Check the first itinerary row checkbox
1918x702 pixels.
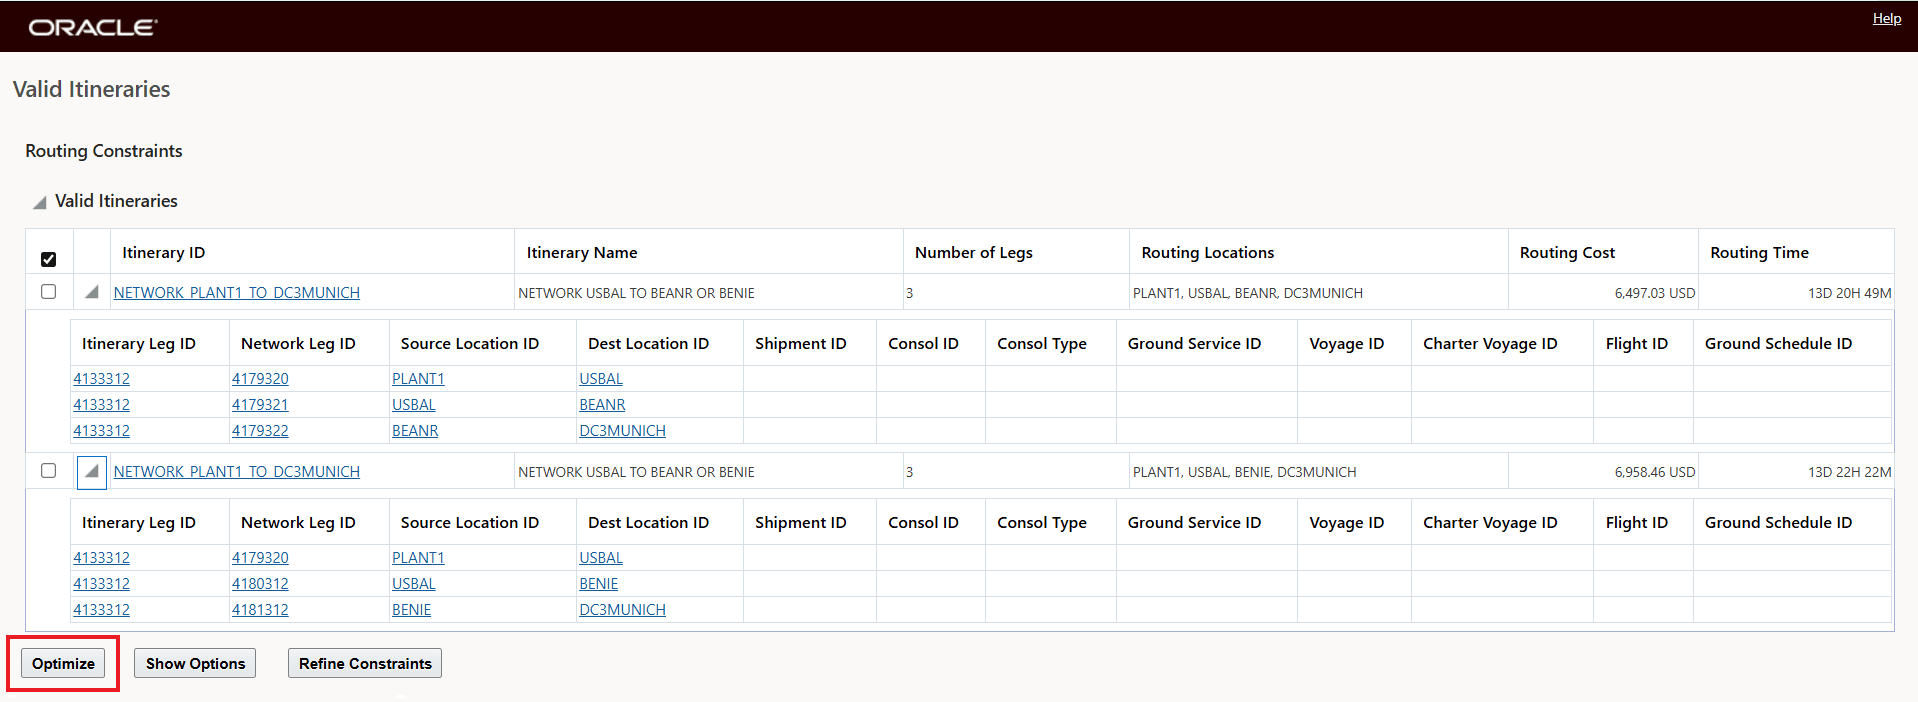pyautogui.click(x=48, y=292)
